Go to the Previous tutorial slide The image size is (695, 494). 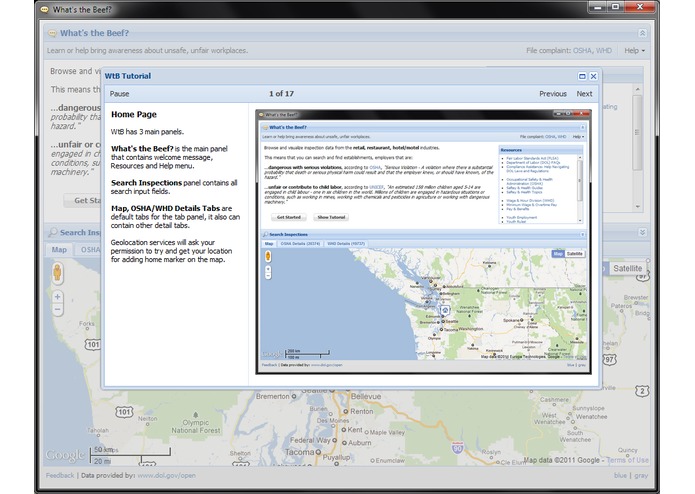(x=553, y=94)
